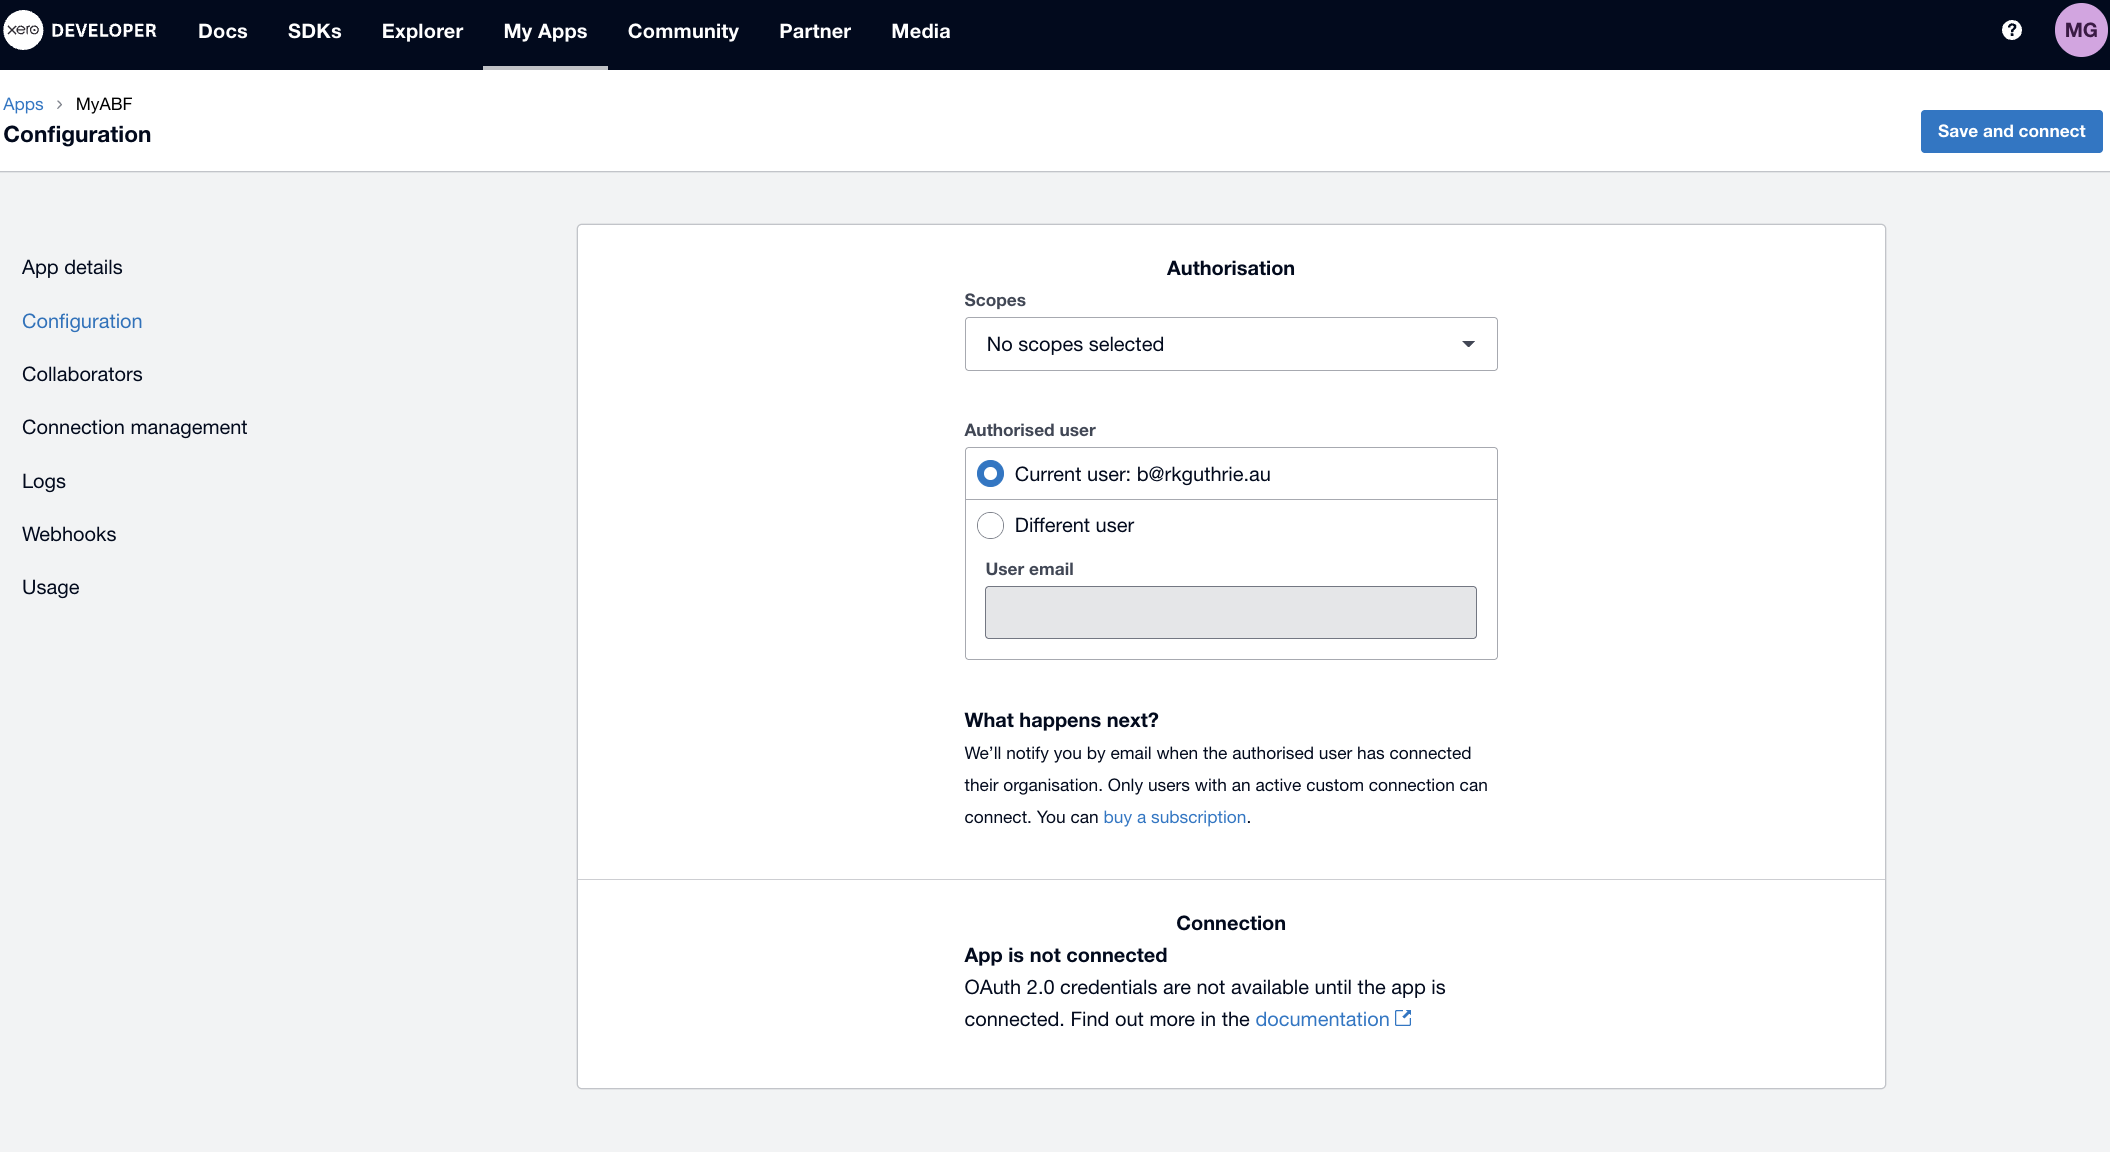Go to the Explorer navigation item
This screenshot has width=2110, height=1152.
[x=422, y=31]
